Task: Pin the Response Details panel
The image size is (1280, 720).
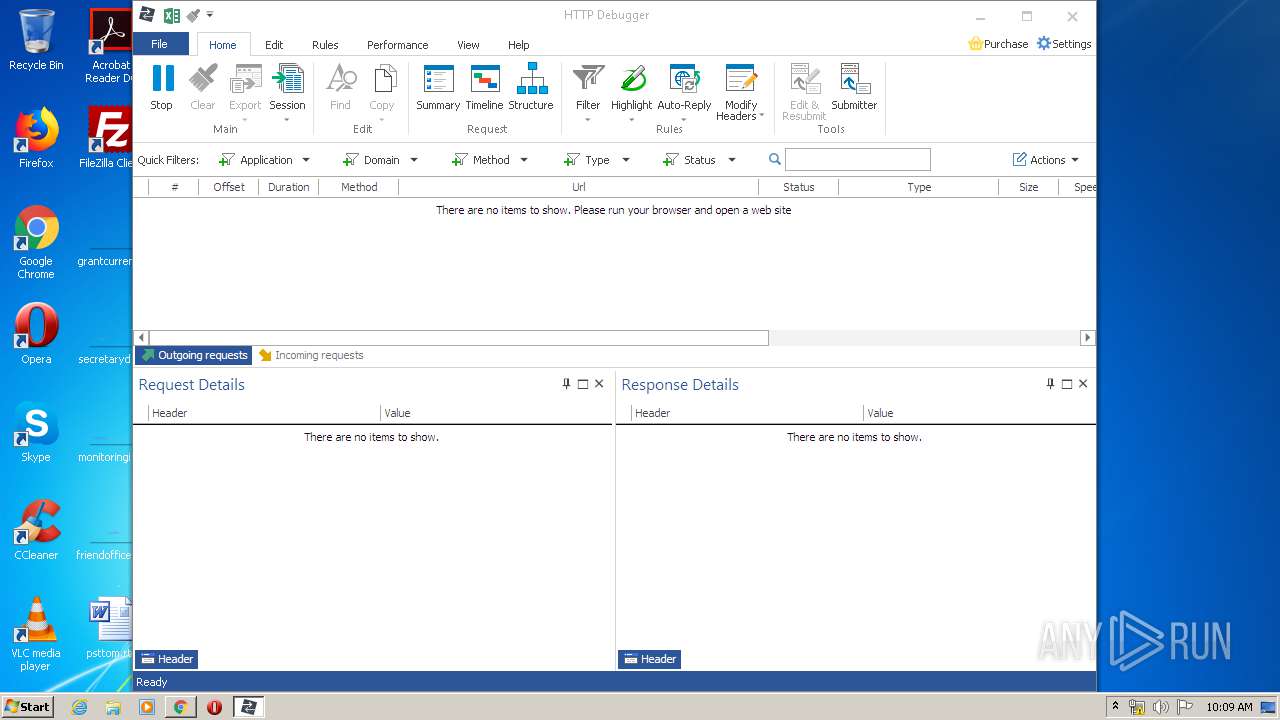Action: point(1050,384)
